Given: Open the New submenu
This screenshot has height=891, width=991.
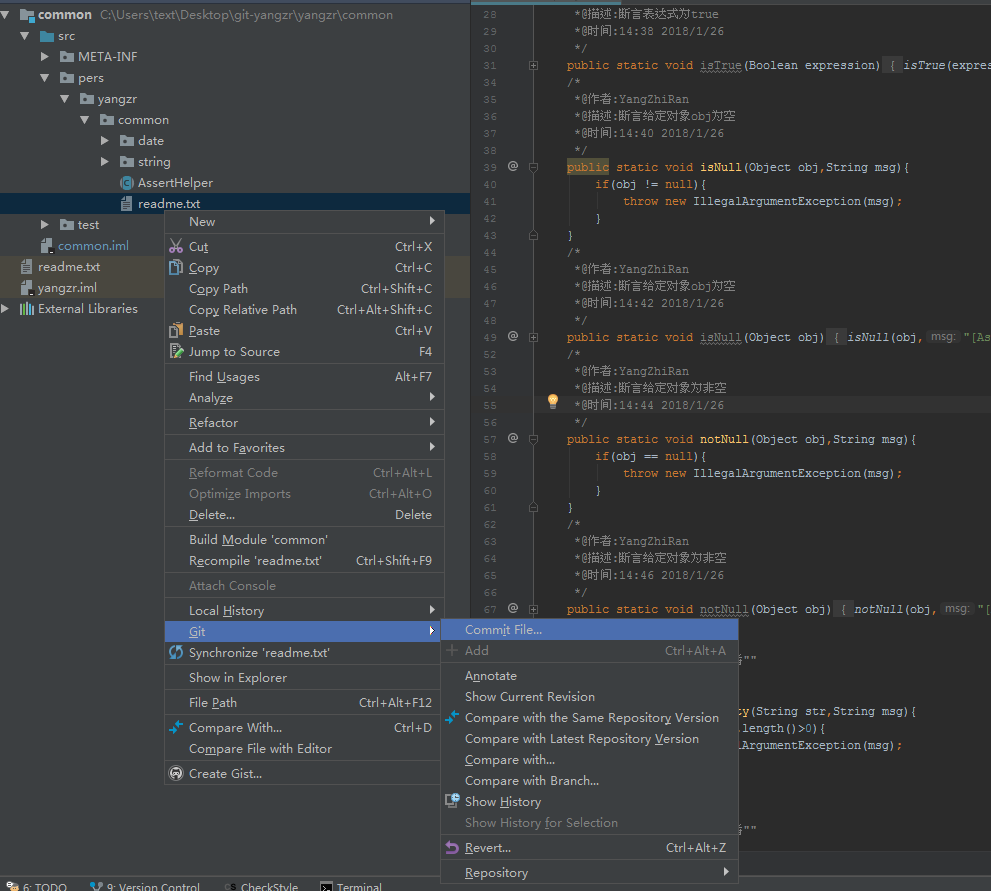Looking at the screenshot, I should 305,222.
